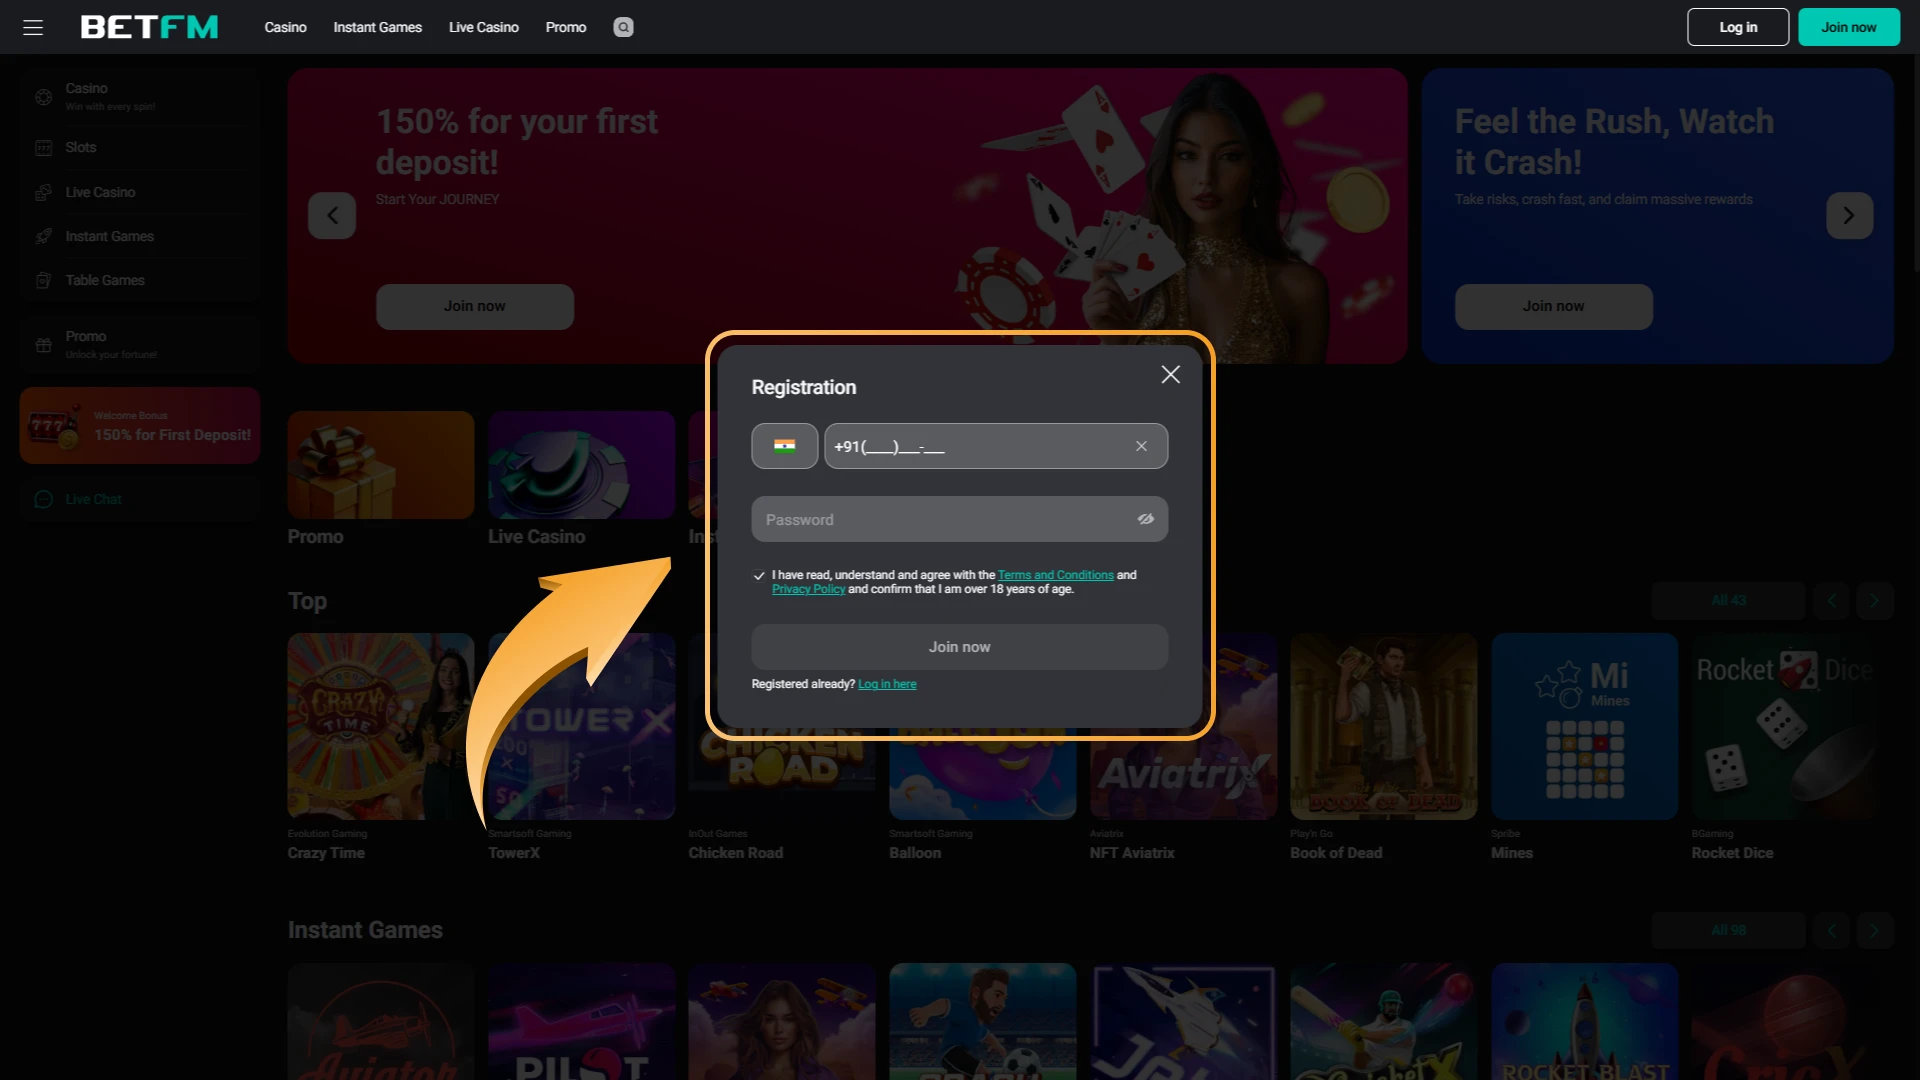Select the Casino icon in the sidebar

tap(43, 95)
